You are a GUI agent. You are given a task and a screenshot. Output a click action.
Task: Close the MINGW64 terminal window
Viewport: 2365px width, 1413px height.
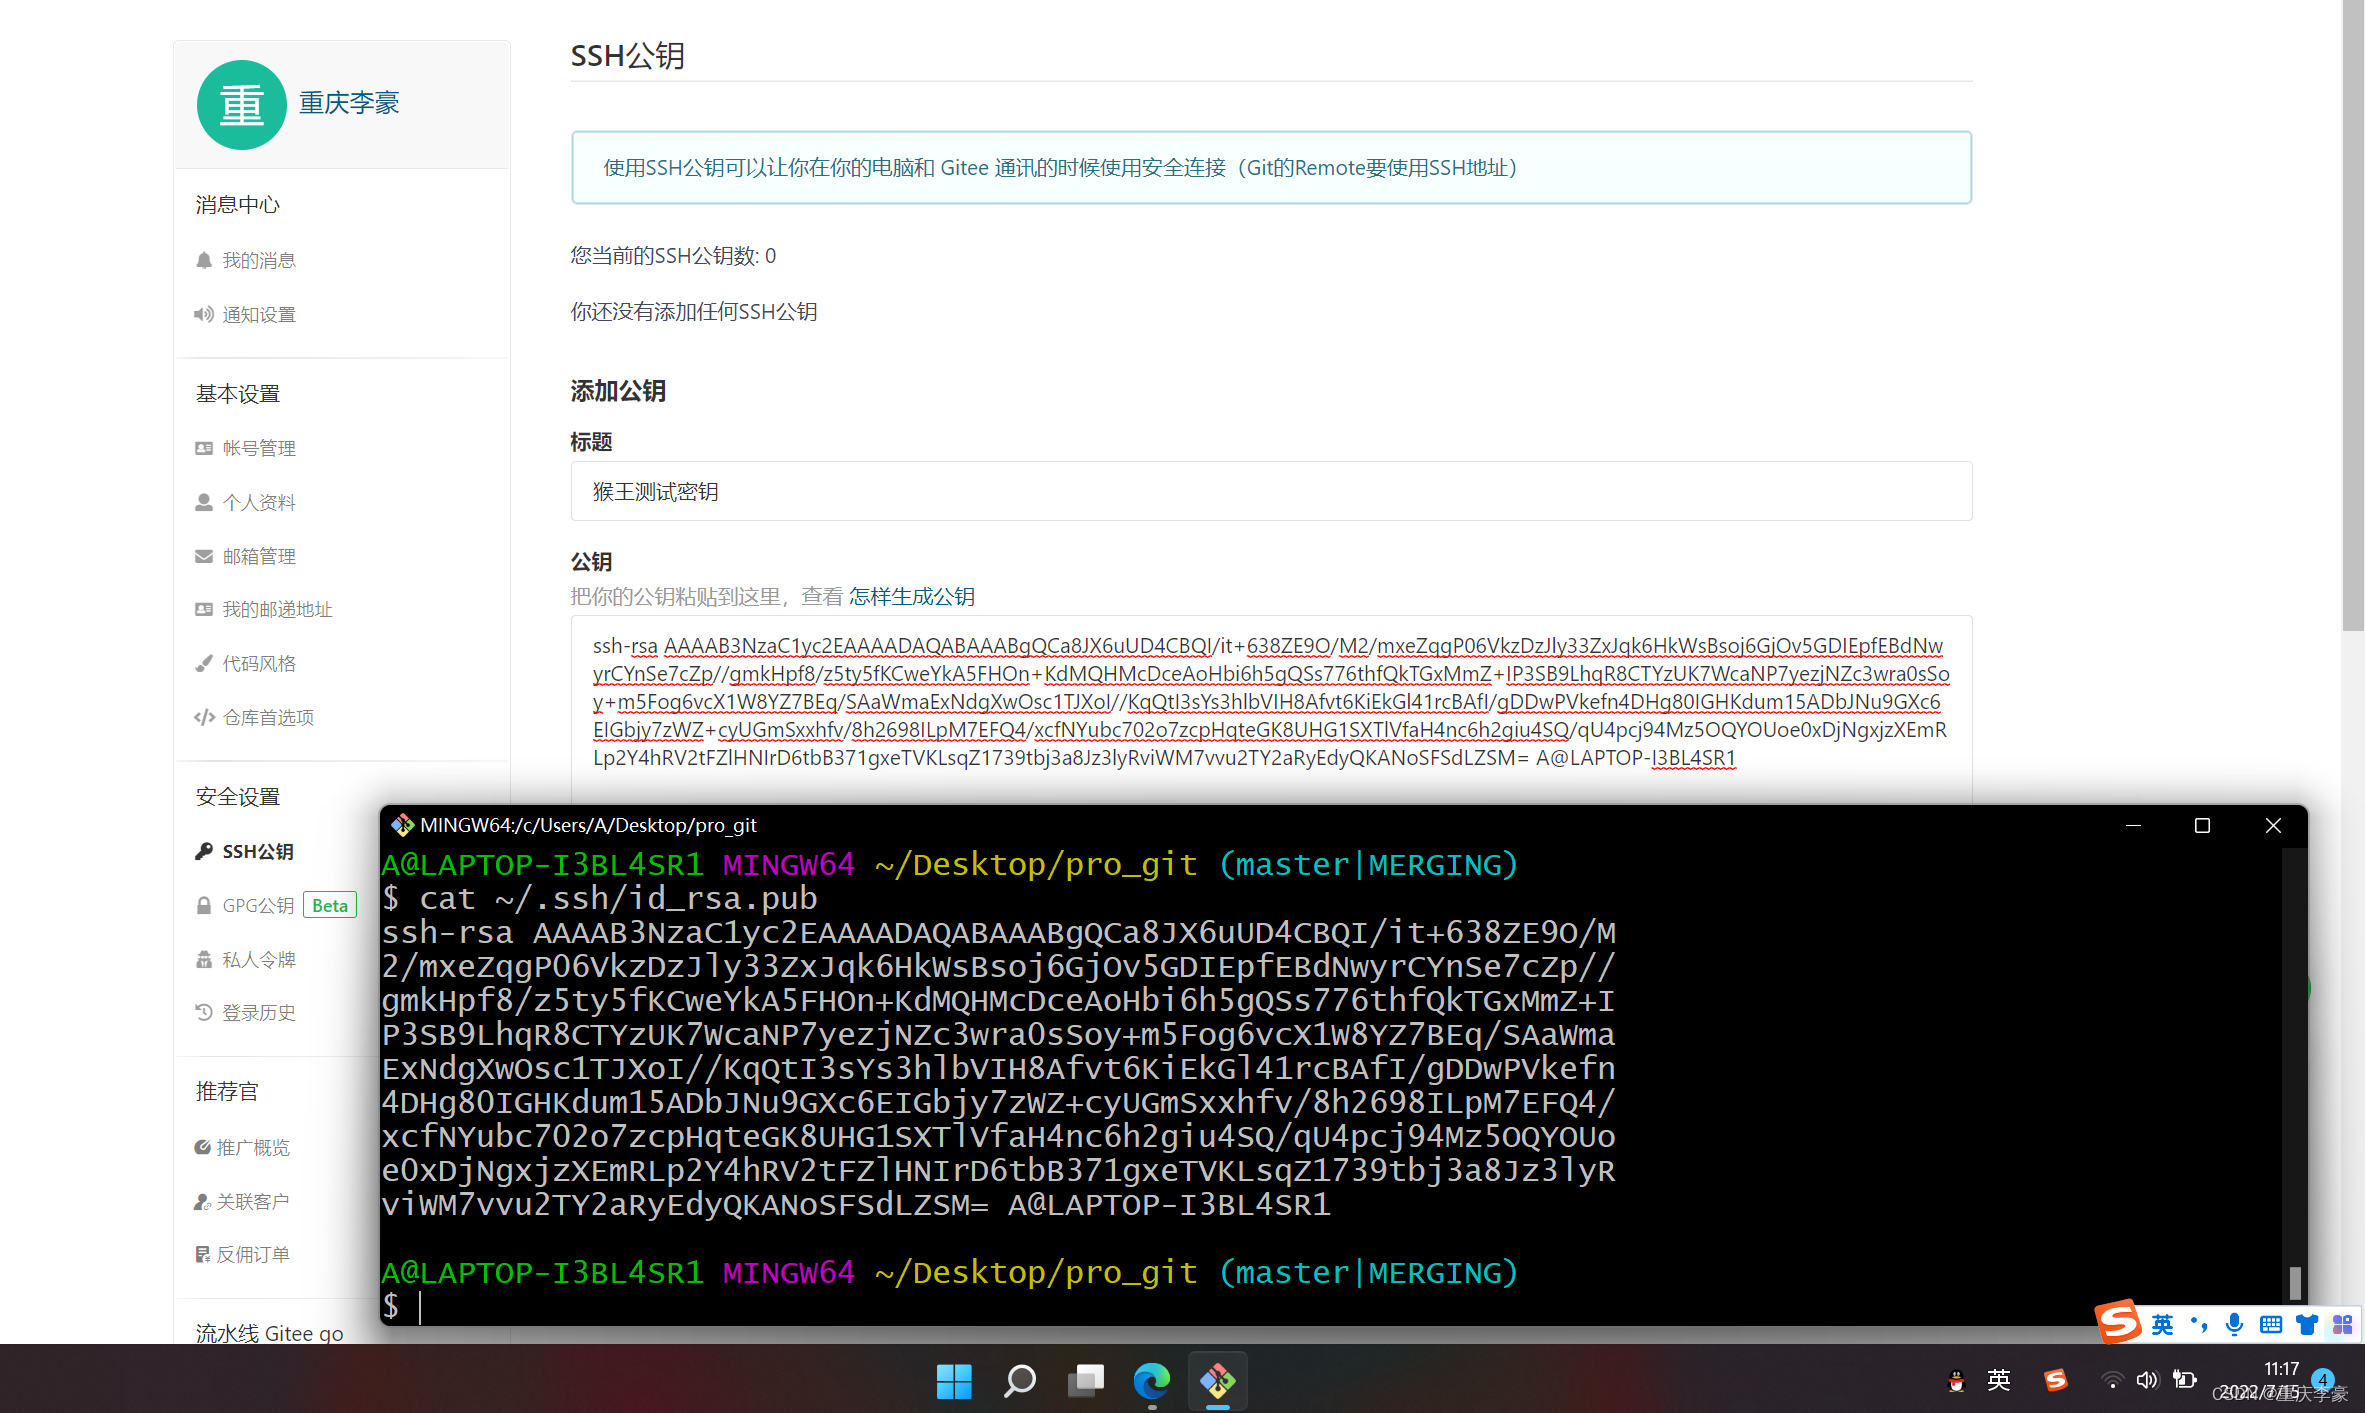tap(2273, 825)
